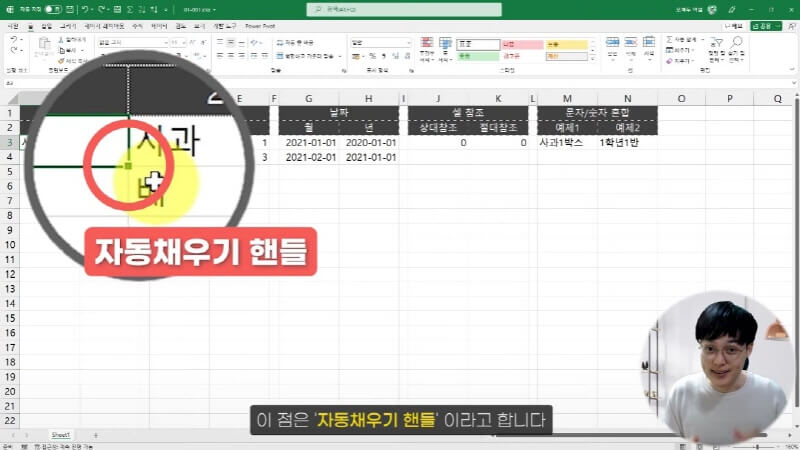The width and height of the screenshot is (800, 450).
Task: Select the yellow 보통 (Neutral) cell style
Action: point(567,44)
